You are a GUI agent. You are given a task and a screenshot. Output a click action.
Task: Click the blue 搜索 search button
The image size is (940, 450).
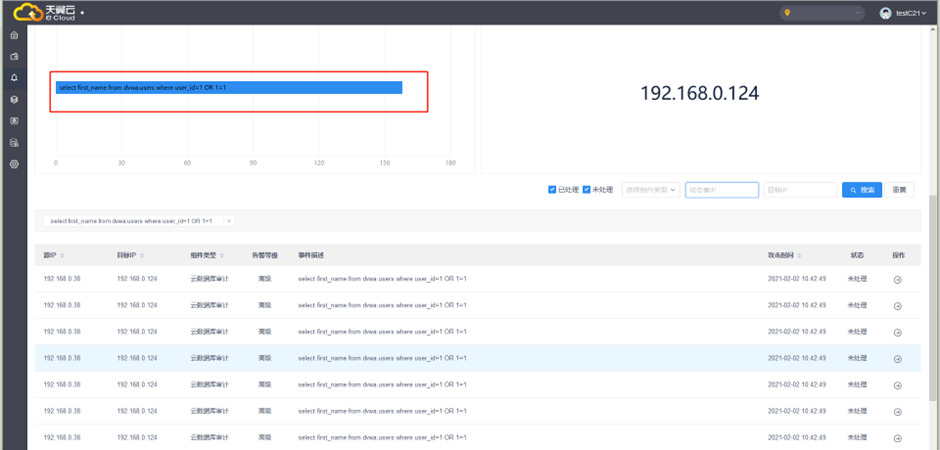tap(861, 190)
